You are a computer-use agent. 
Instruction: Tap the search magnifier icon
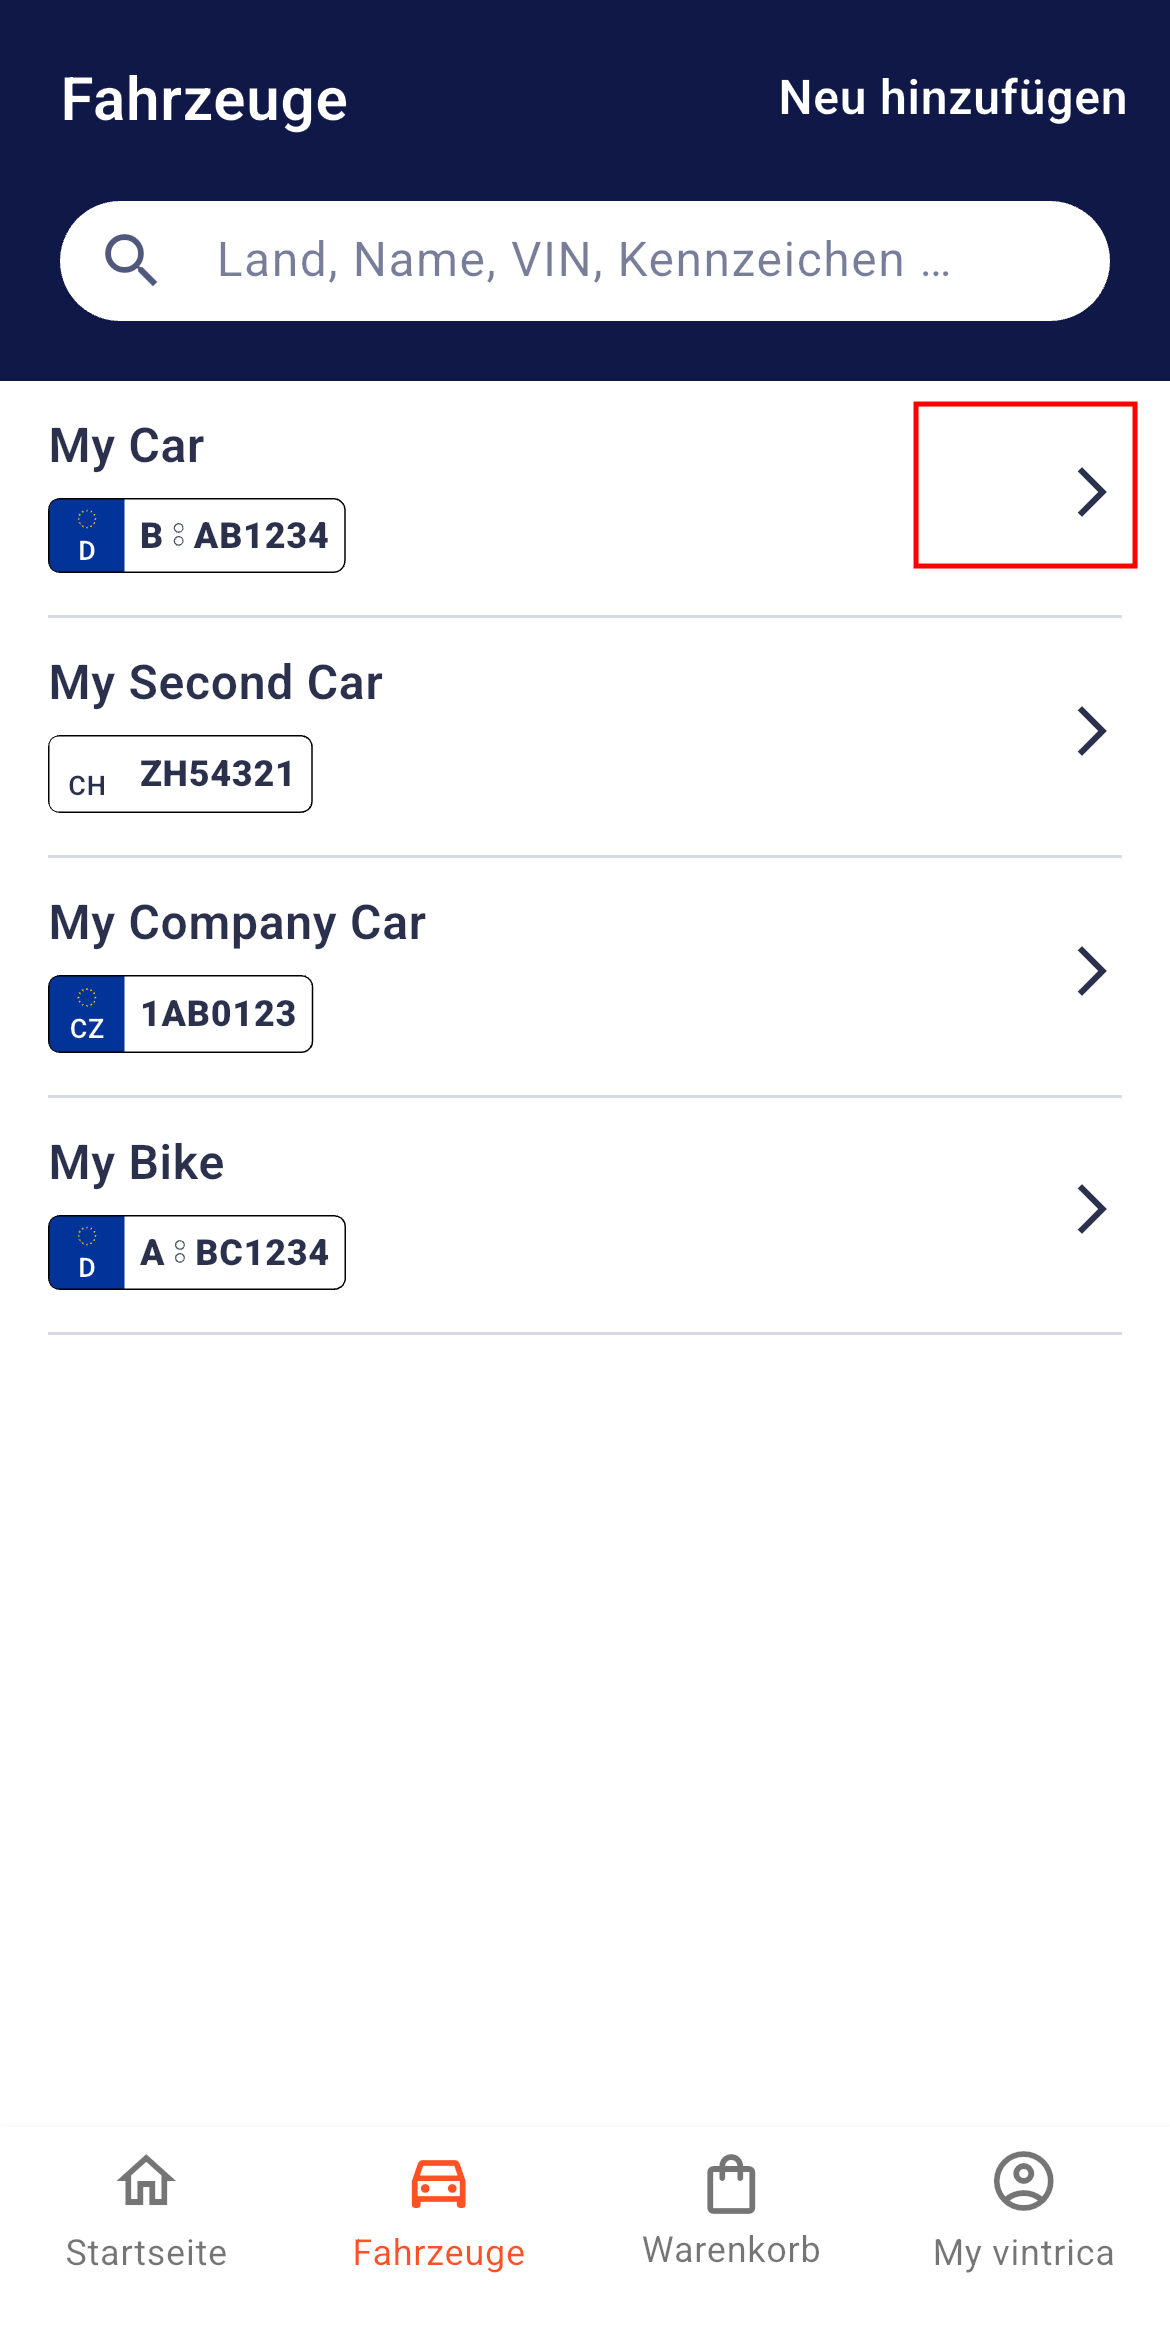131,261
